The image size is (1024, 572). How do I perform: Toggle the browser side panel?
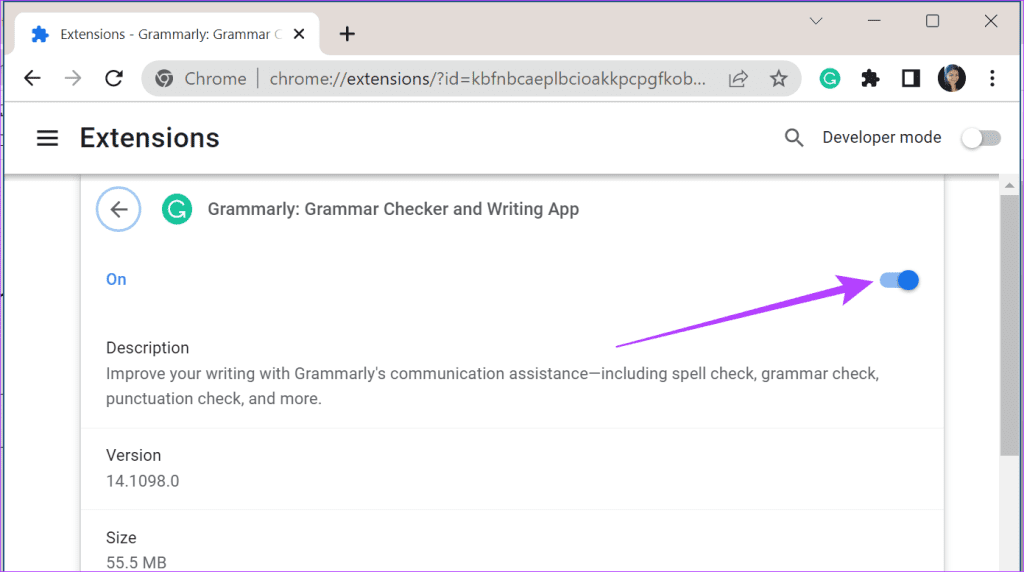910,78
